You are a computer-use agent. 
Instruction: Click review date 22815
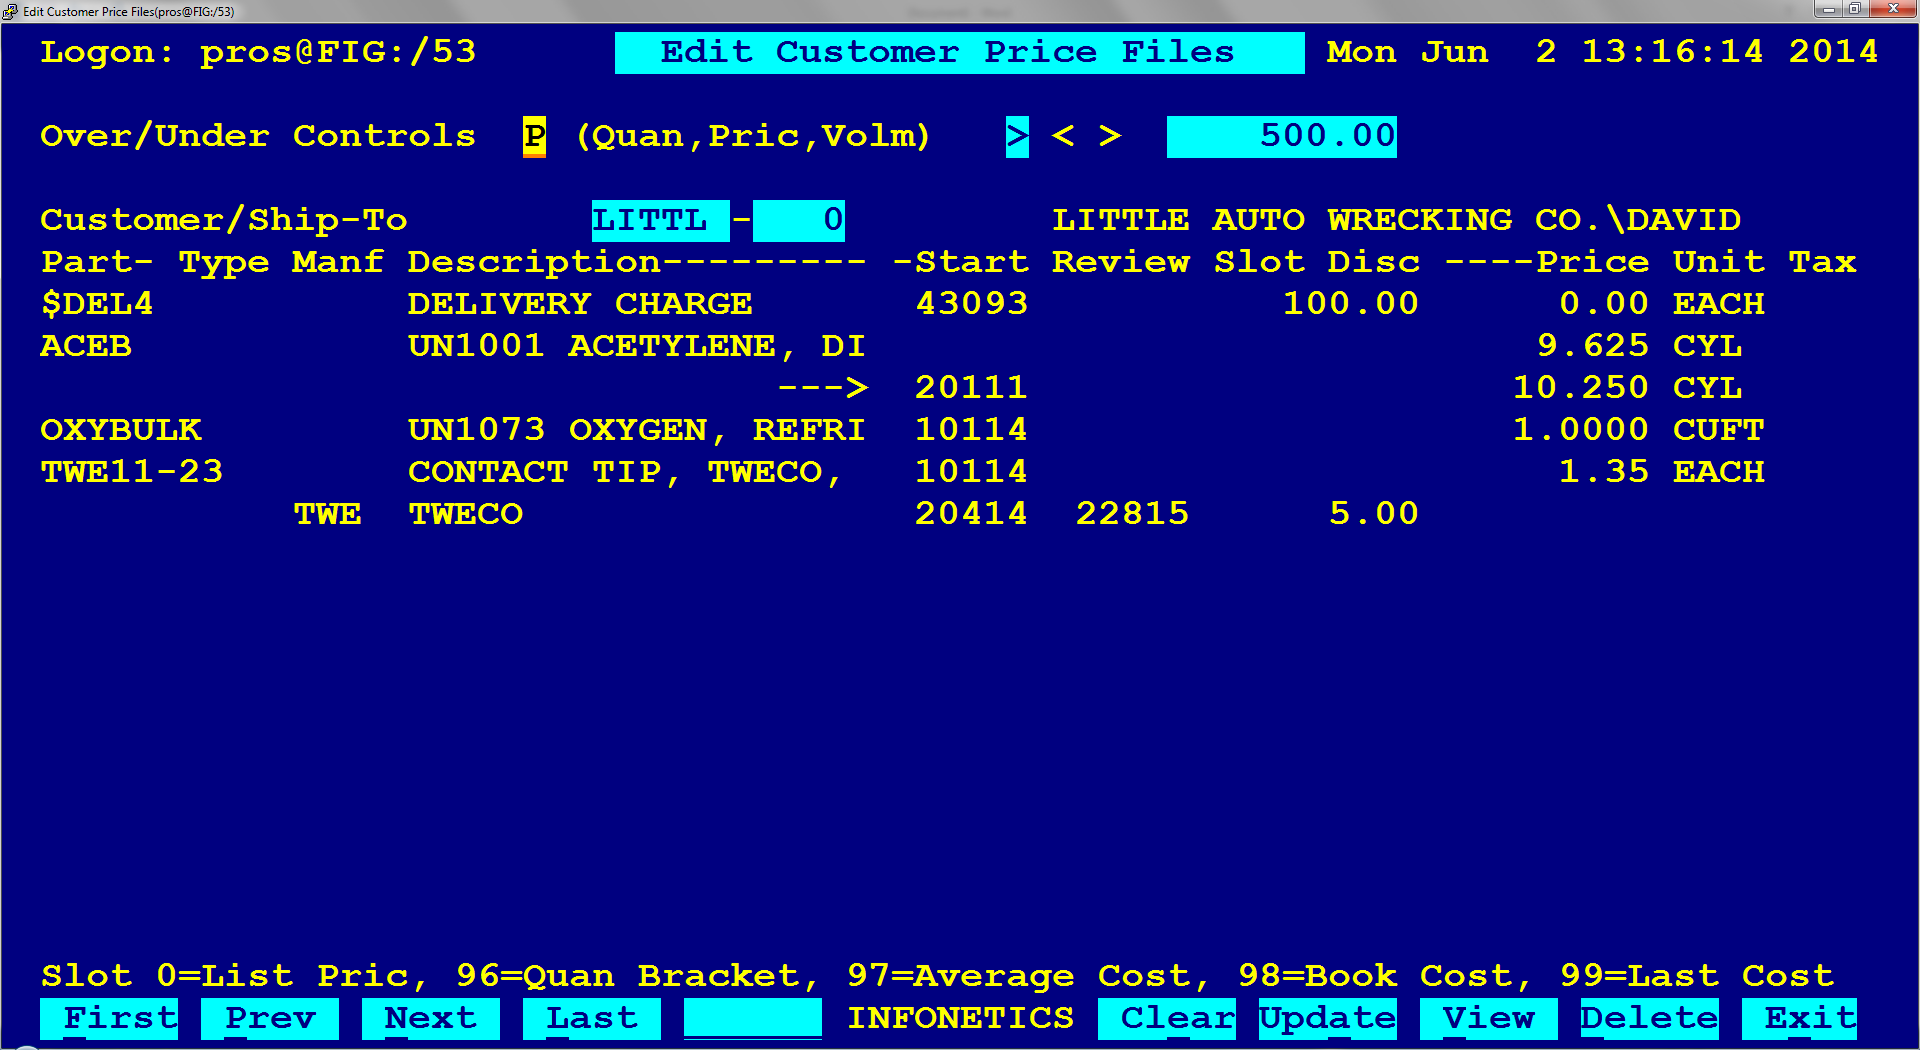[x=1133, y=514]
